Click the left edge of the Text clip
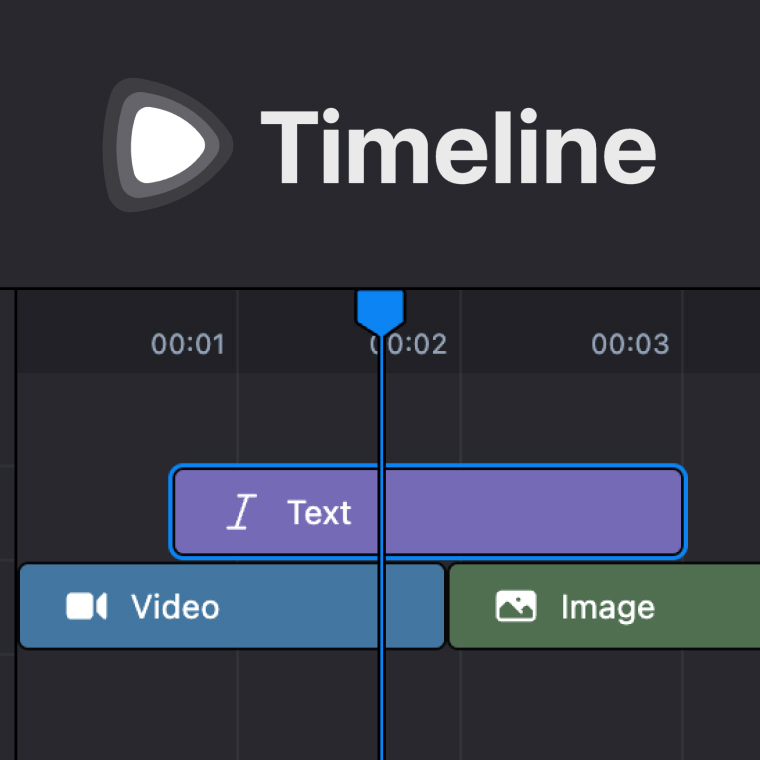Viewport: 760px width, 760px height. (173, 512)
